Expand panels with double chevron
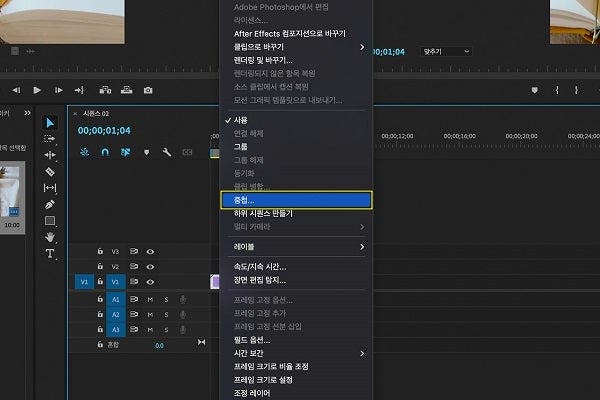 coord(27,113)
